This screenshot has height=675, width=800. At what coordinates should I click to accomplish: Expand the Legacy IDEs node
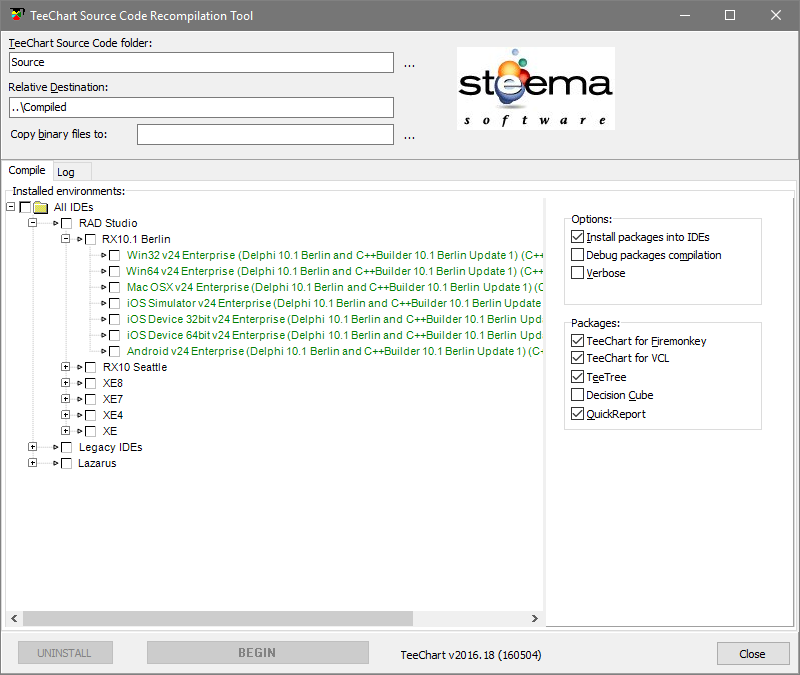point(33,447)
